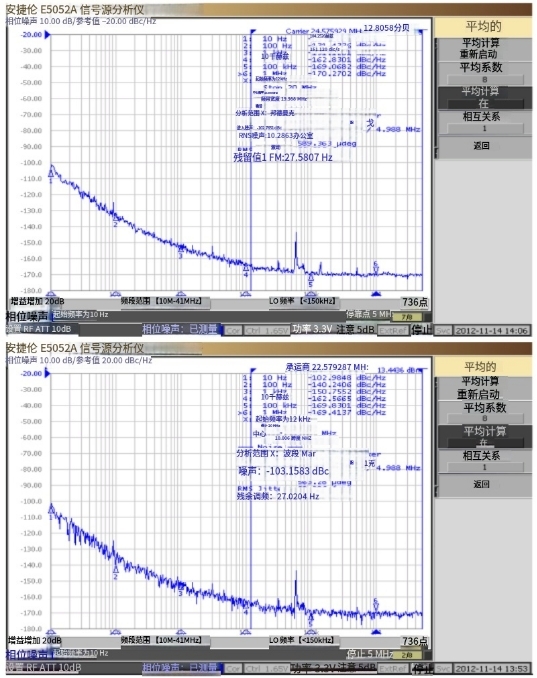
Task: Click 736点 label in 14:06 screen
Action: tap(415, 302)
